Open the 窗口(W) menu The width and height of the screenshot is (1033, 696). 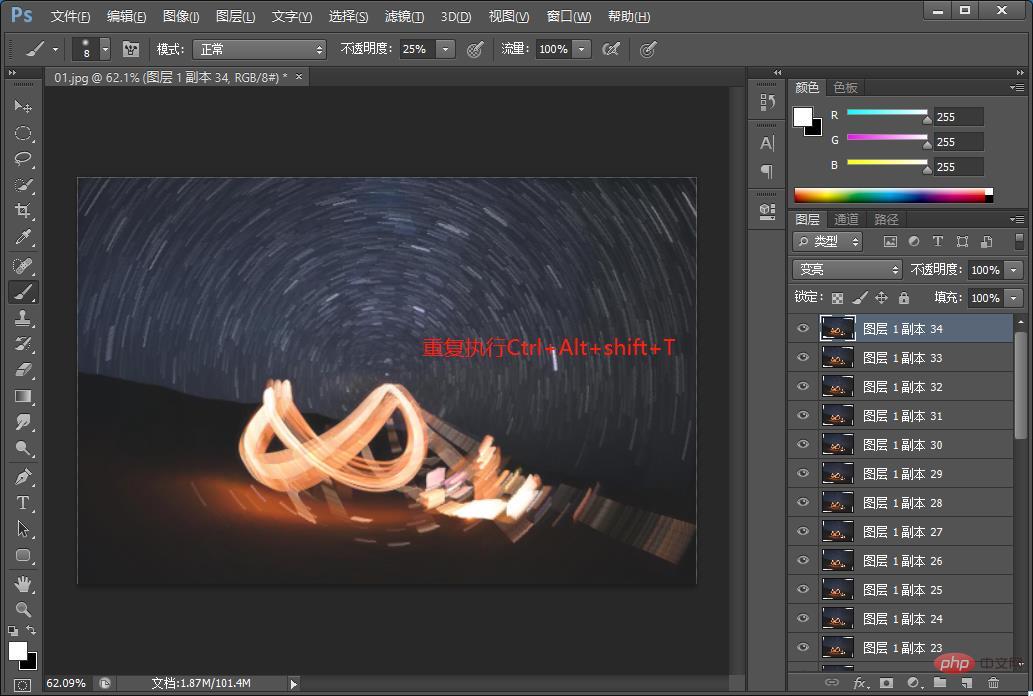pos(569,16)
